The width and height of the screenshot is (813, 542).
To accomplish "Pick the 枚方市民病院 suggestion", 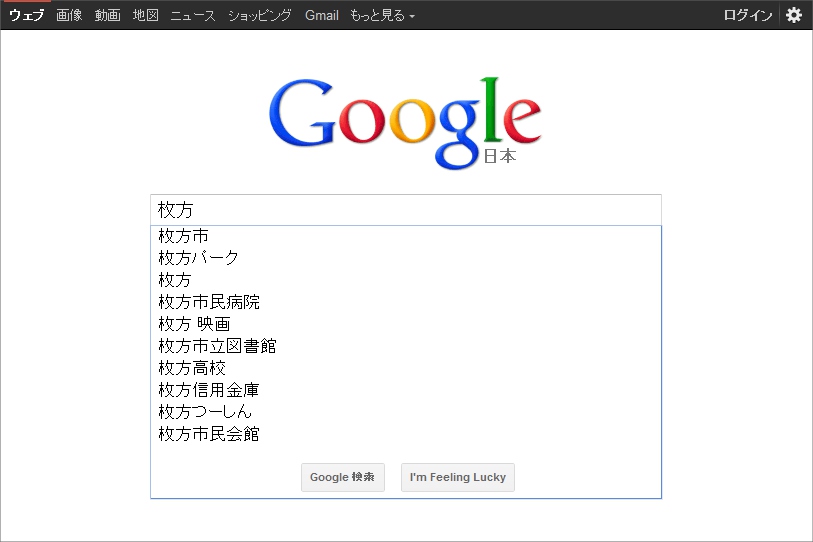I will (209, 302).
